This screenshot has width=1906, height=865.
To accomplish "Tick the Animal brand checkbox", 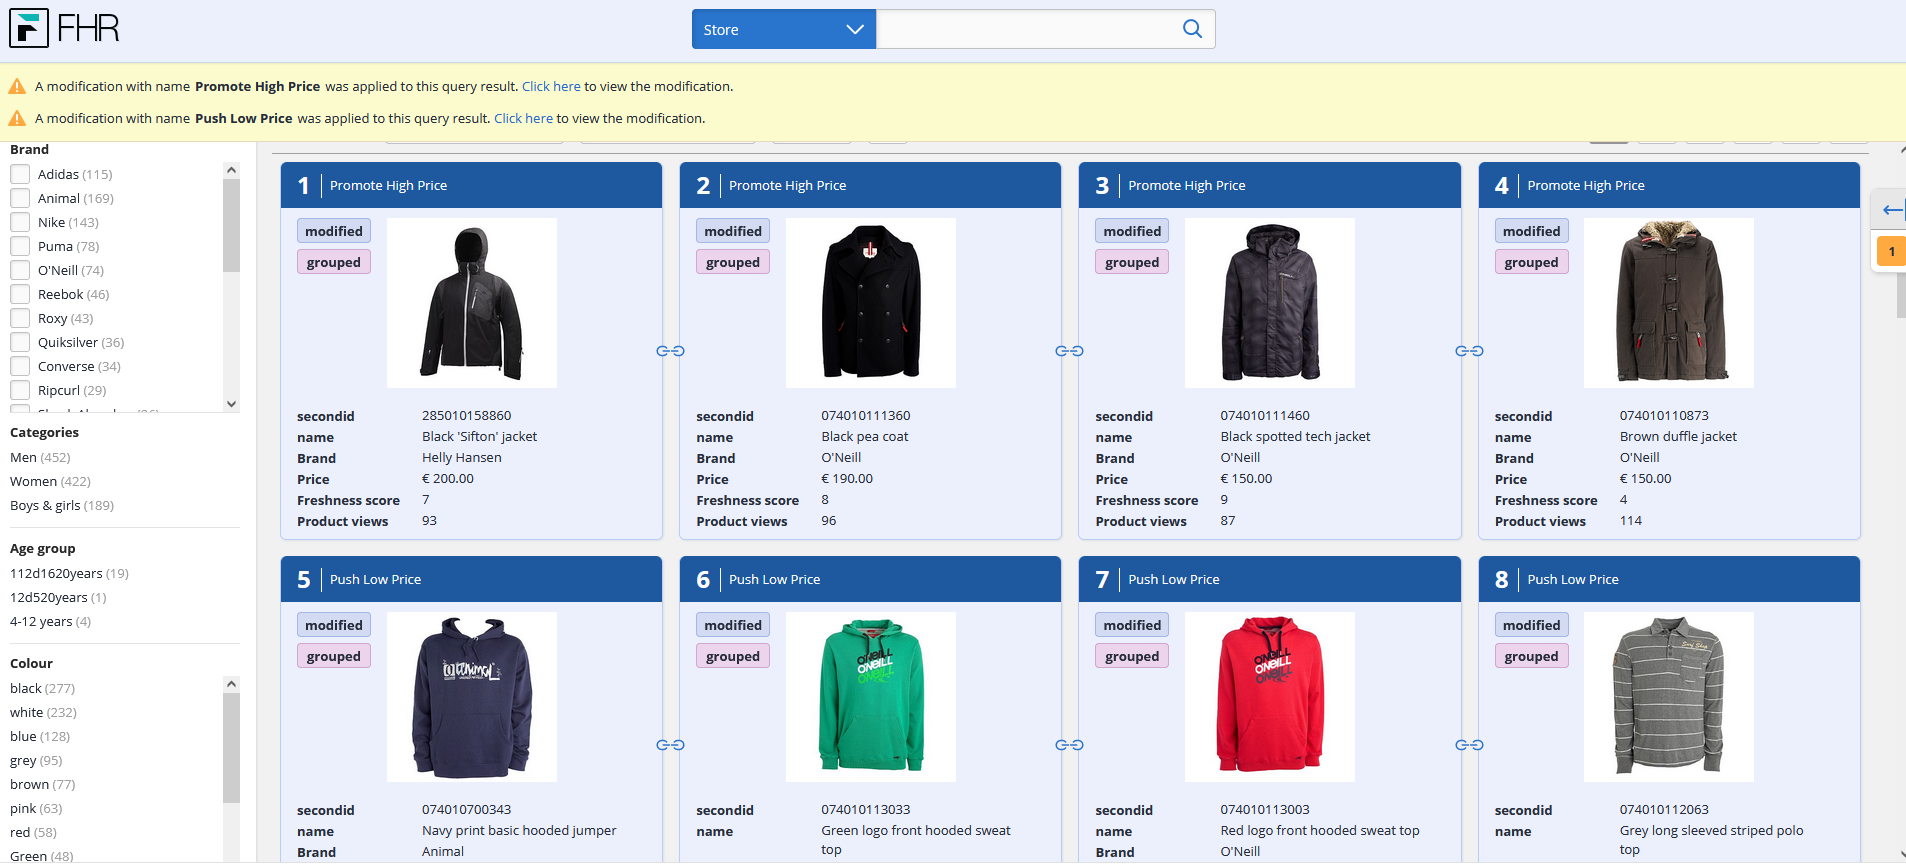I will coord(20,198).
